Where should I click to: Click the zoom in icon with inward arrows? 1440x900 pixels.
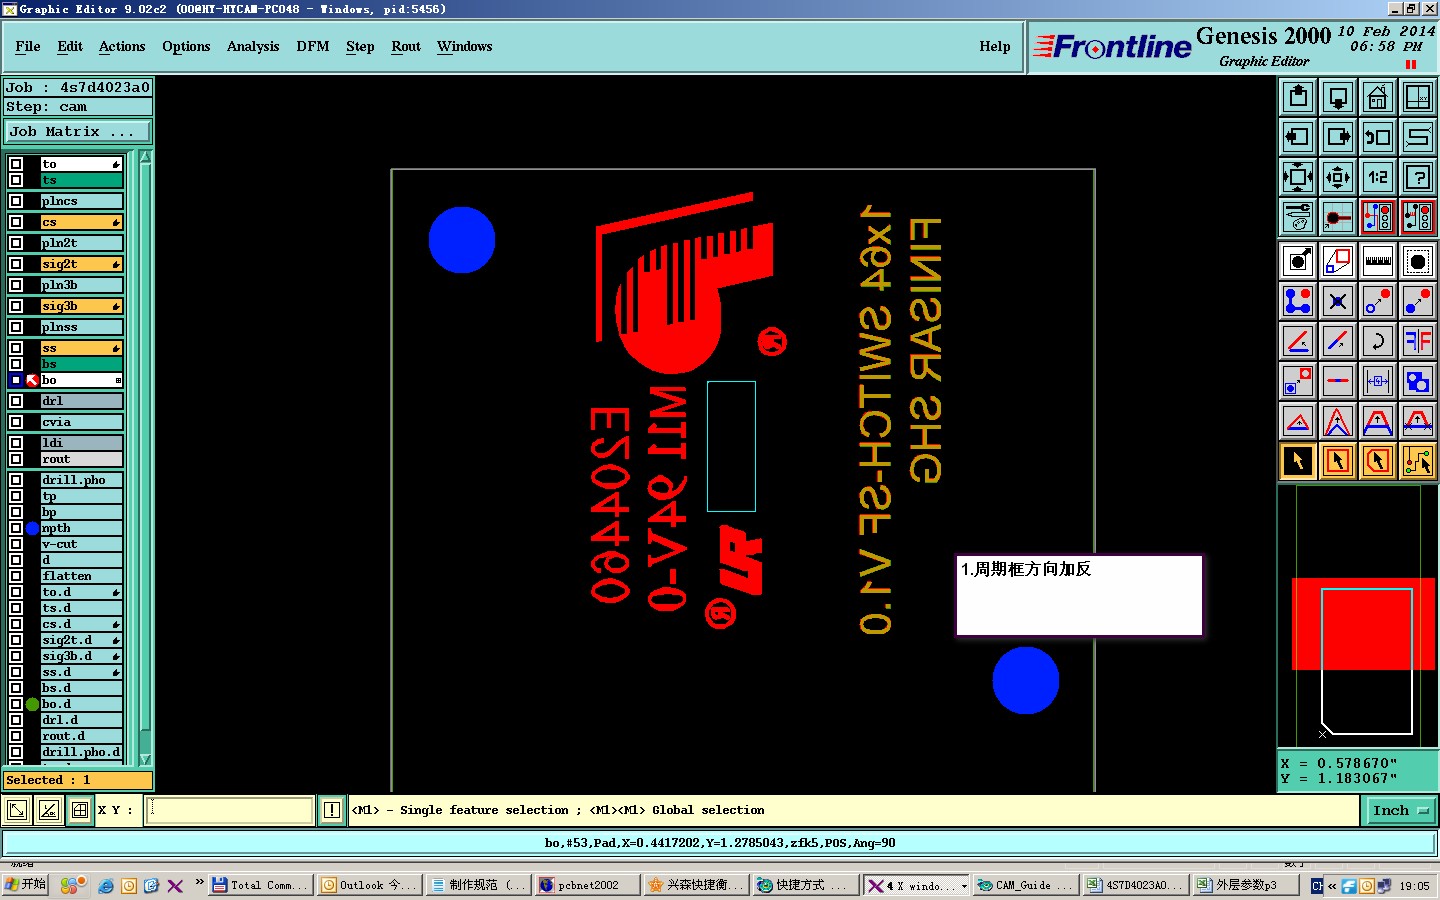1298,177
